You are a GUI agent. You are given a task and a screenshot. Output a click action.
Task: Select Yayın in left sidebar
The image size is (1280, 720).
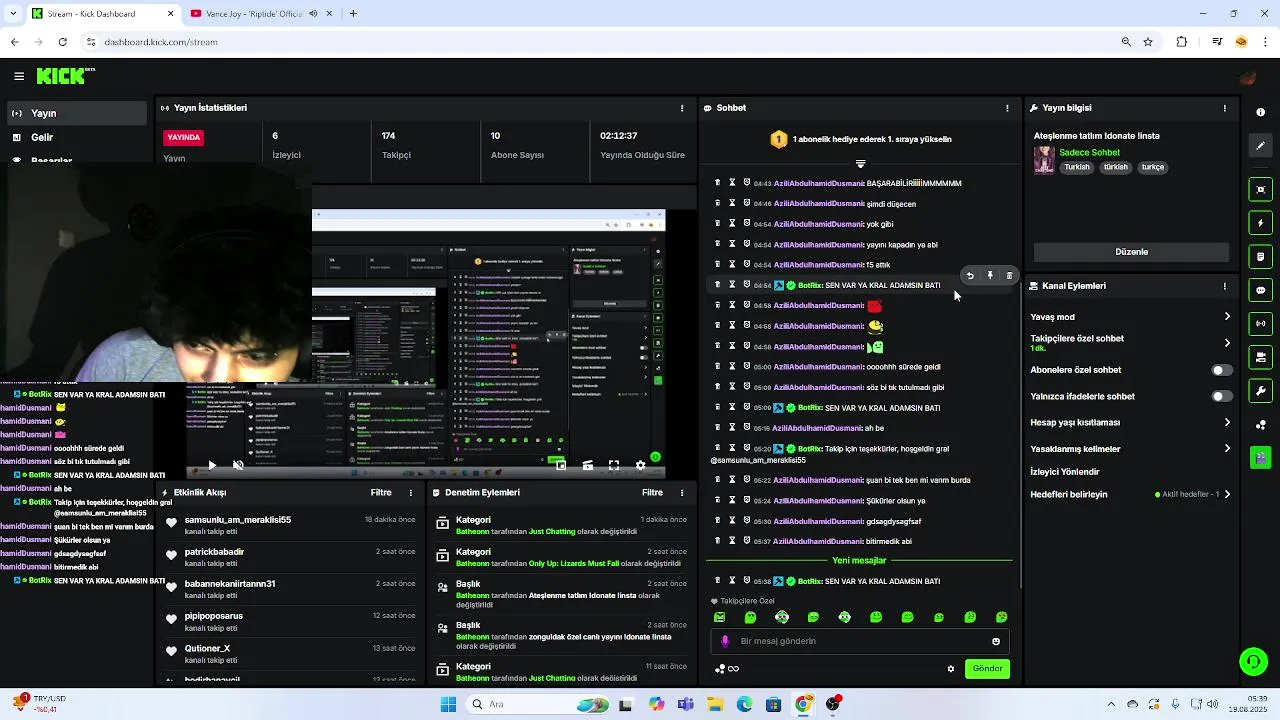77,113
